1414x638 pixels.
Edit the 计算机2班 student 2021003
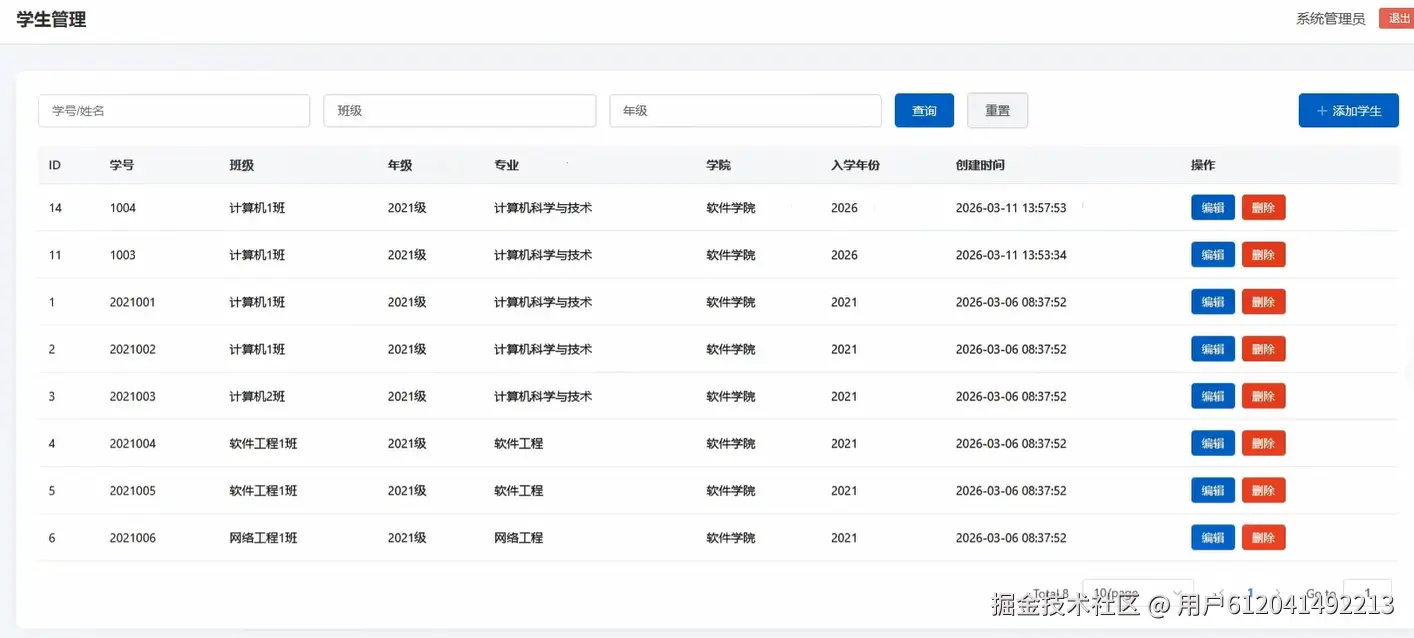[x=1213, y=396]
